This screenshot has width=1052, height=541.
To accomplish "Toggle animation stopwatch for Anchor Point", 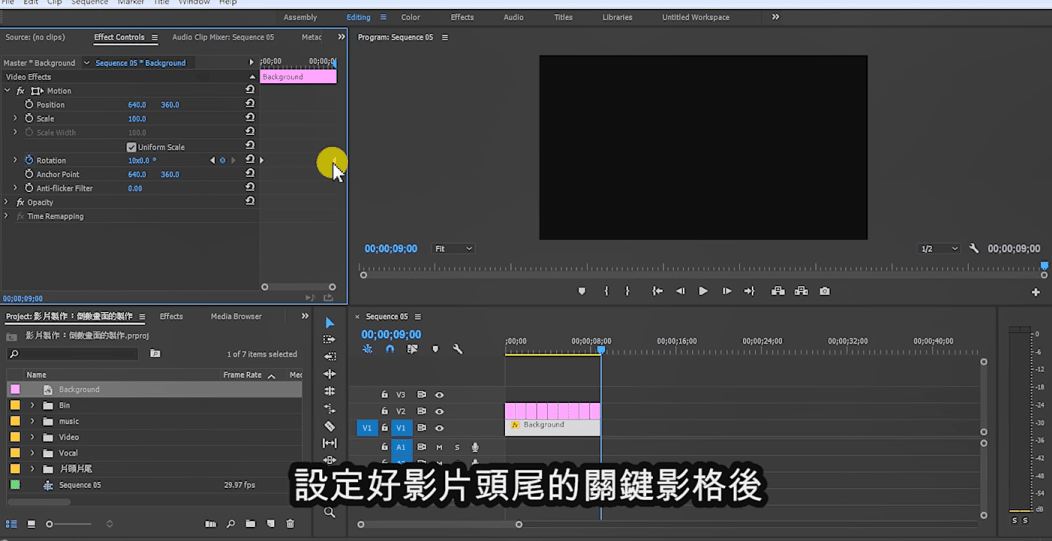I will 29,174.
